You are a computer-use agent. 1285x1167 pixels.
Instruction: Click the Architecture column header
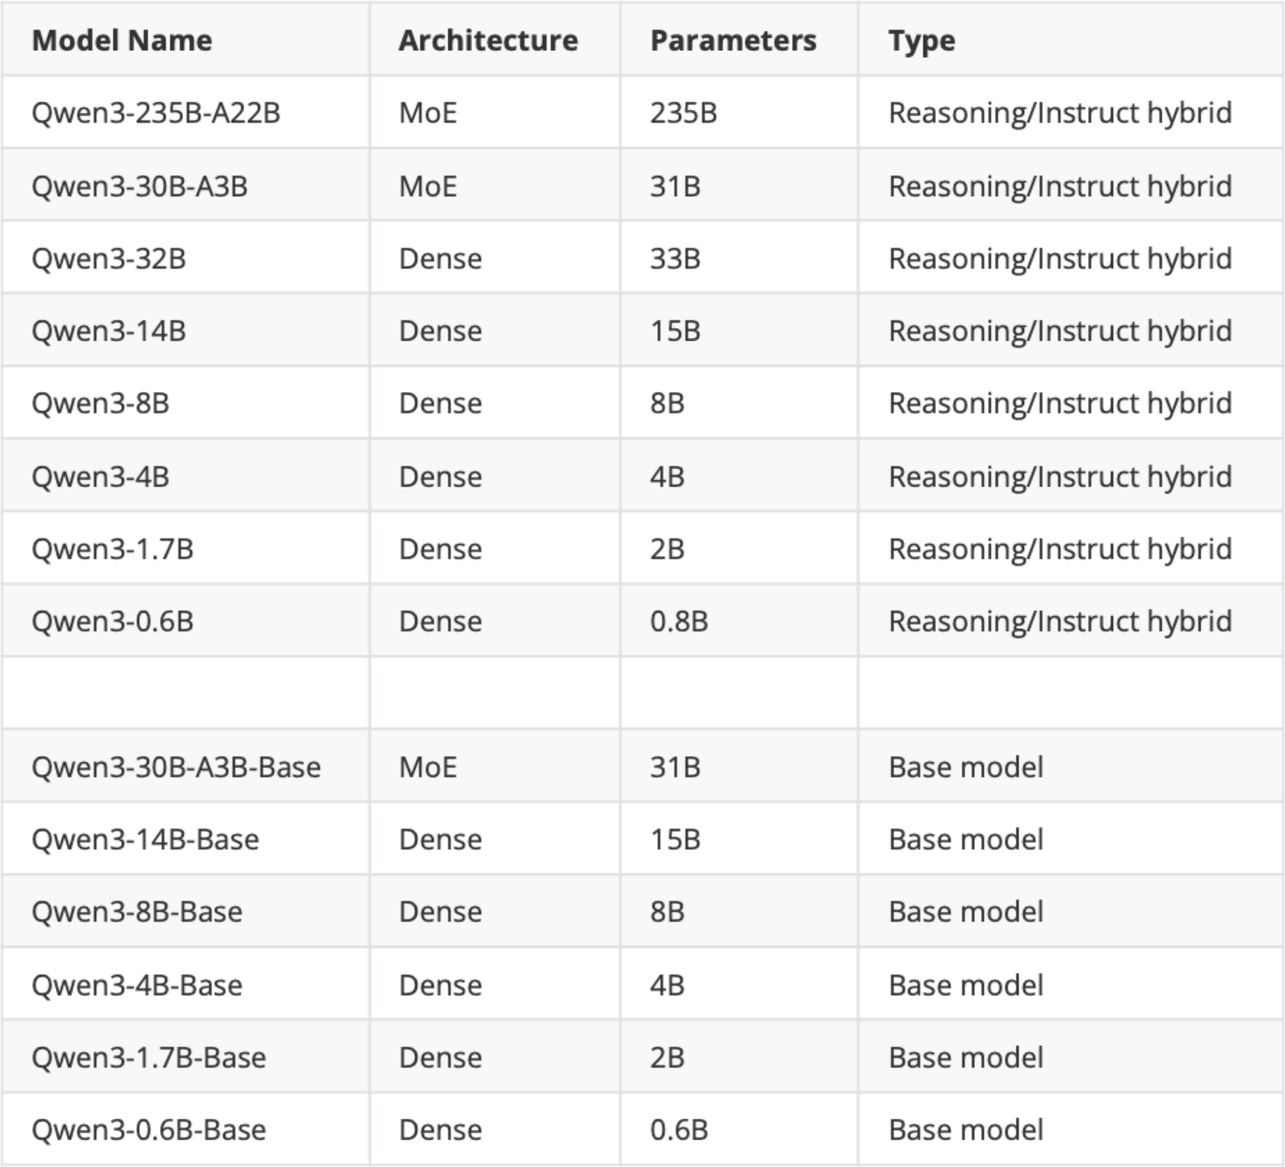(487, 41)
